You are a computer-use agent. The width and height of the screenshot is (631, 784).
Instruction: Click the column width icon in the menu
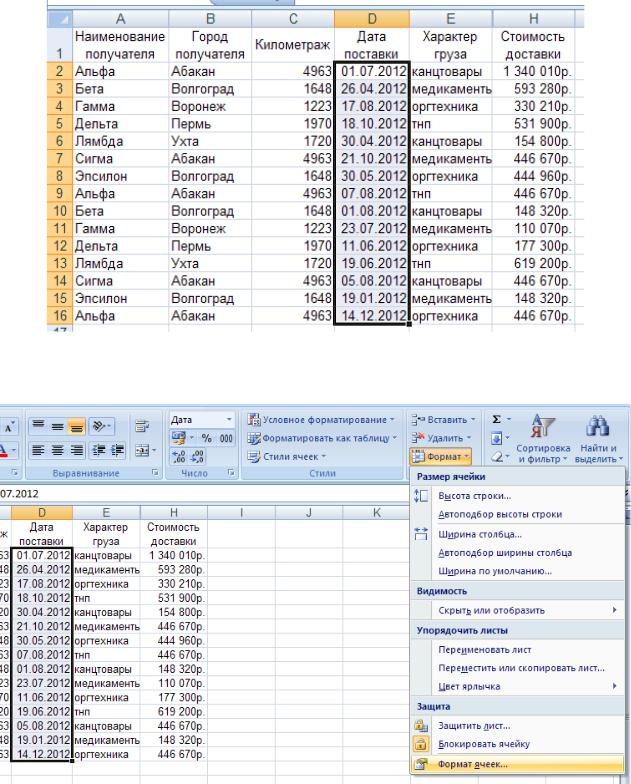(421, 534)
